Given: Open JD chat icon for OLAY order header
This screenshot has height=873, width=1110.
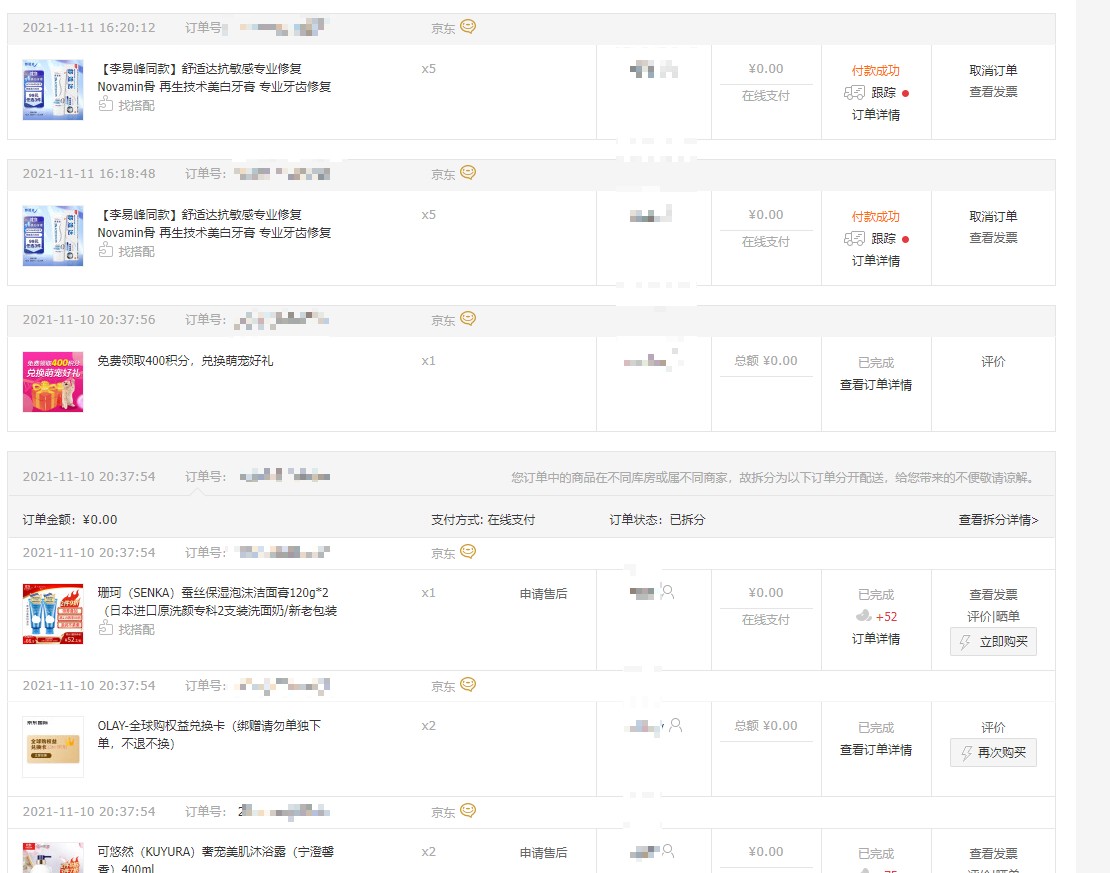Looking at the screenshot, I should click(468, 685).
